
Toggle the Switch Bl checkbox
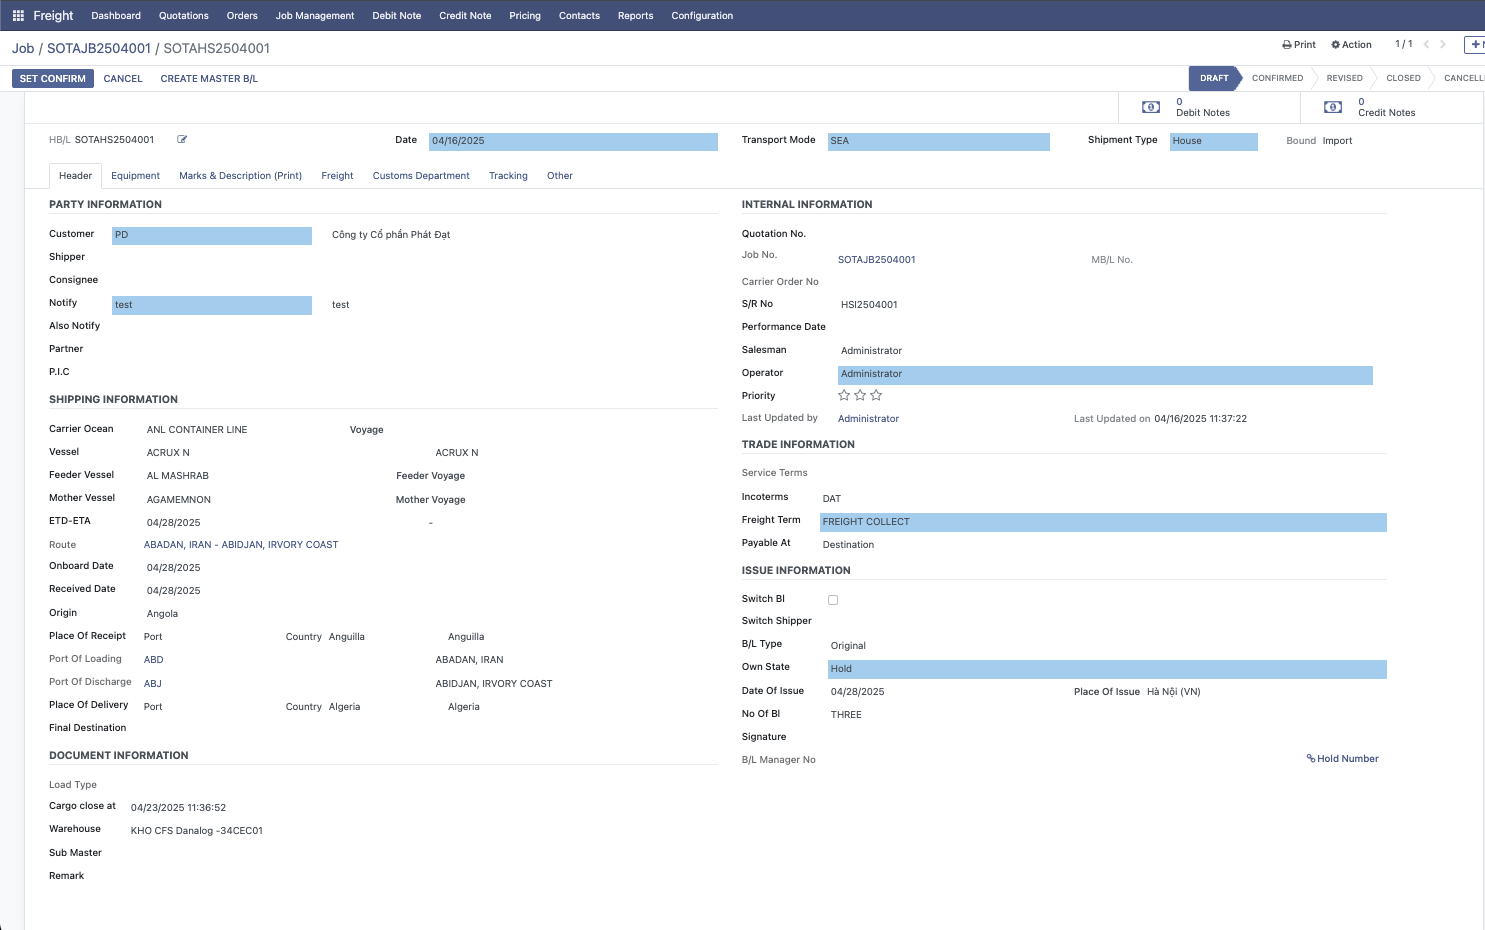(x=833, y=600)
